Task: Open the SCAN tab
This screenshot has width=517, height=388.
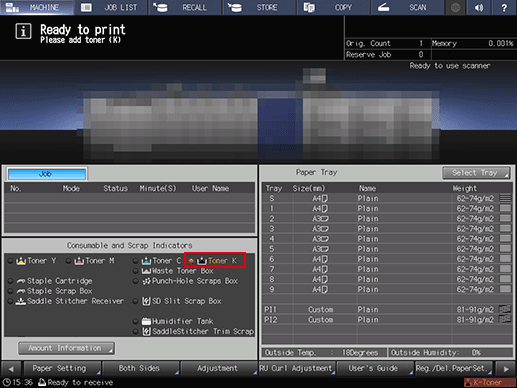Action: coord(407,7)
